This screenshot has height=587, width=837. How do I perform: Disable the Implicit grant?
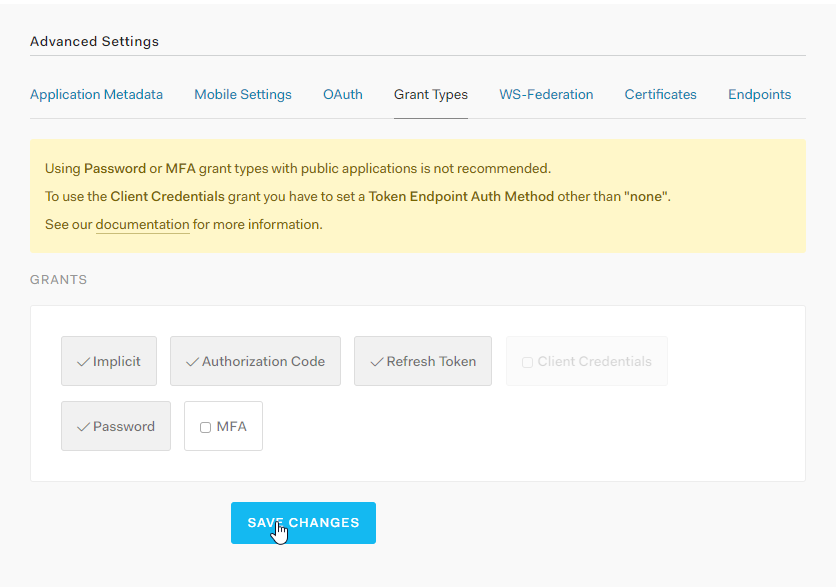coord(109,361)
